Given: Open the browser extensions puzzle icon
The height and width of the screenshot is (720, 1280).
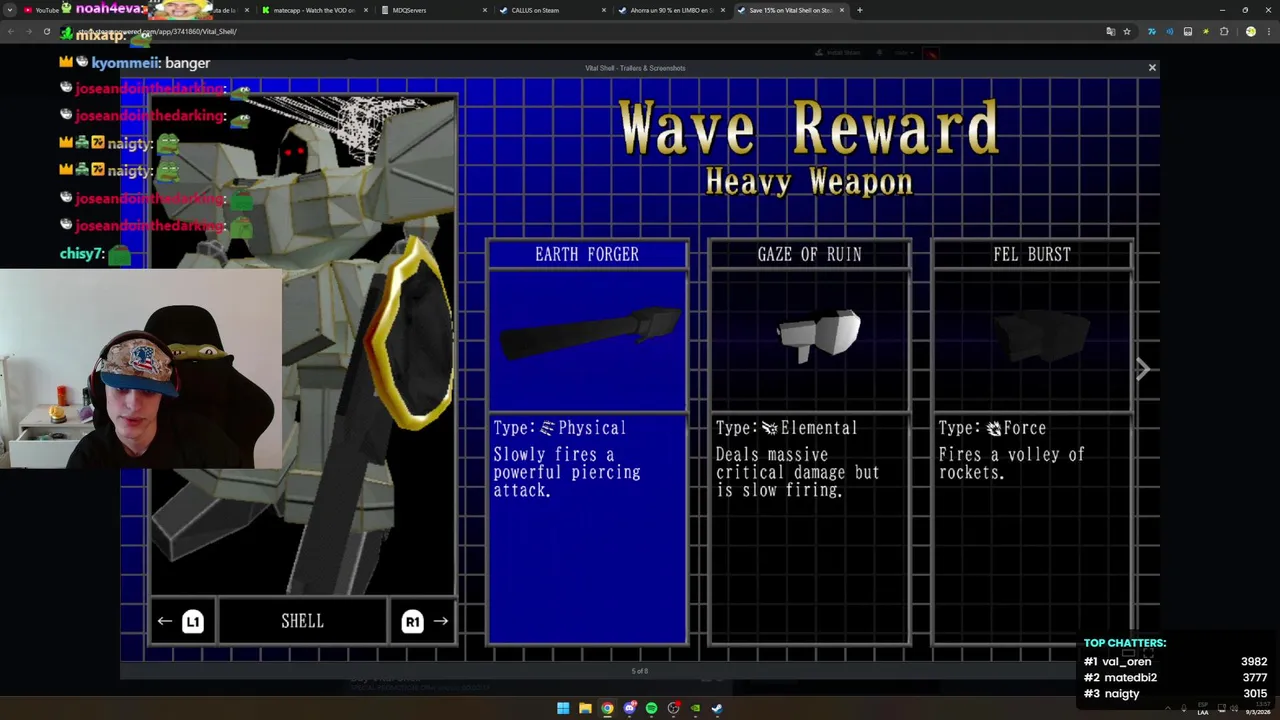Looking at the screenshot, I should [x=1224, y=31].
